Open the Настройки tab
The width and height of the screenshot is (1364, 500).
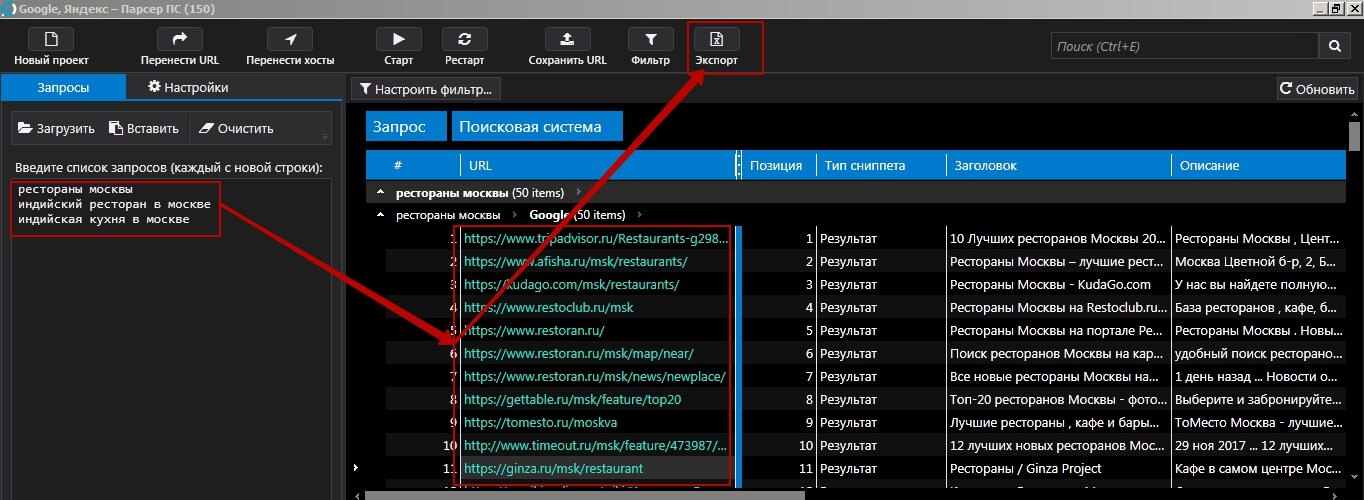pos(188,87)
